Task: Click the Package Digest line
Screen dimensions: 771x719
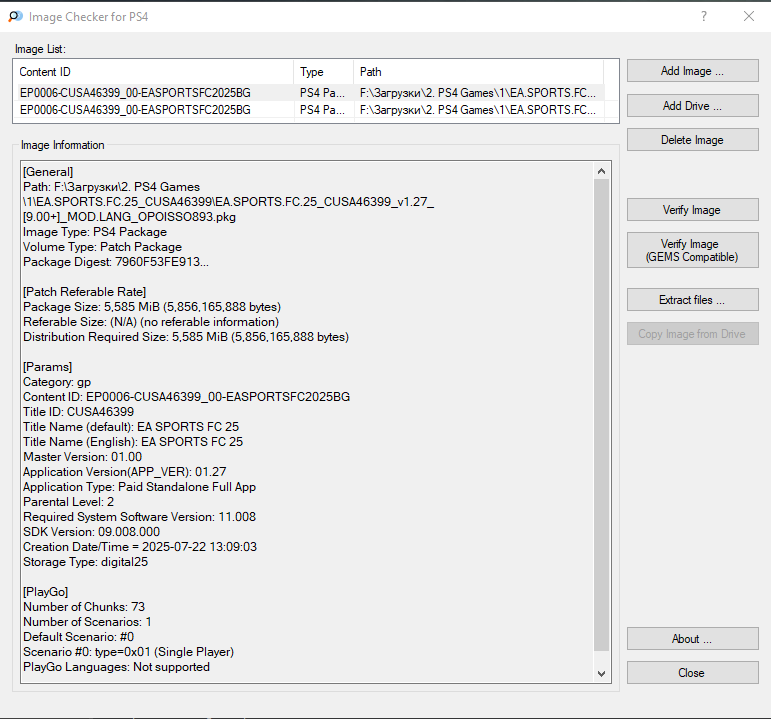Action: 116,262
